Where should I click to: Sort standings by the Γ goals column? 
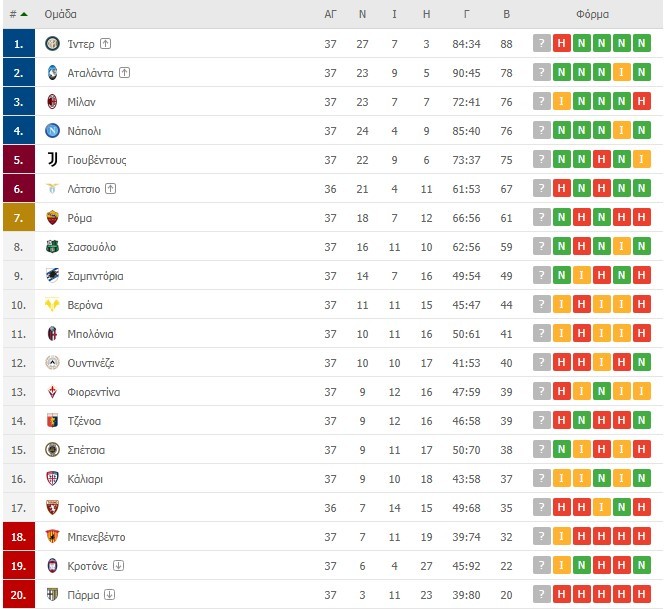[x=467, y=15]
